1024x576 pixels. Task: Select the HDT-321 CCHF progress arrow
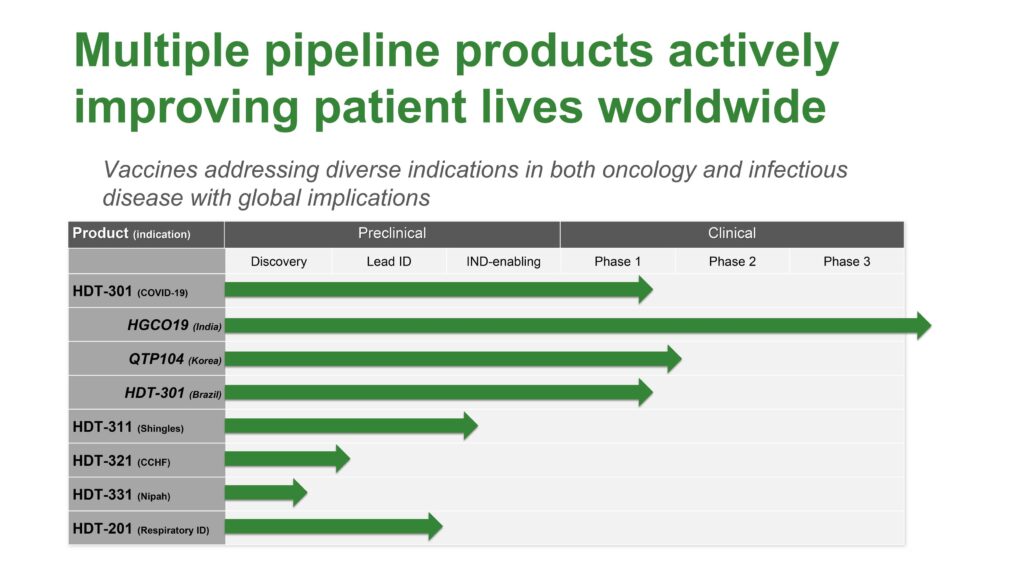287,459
